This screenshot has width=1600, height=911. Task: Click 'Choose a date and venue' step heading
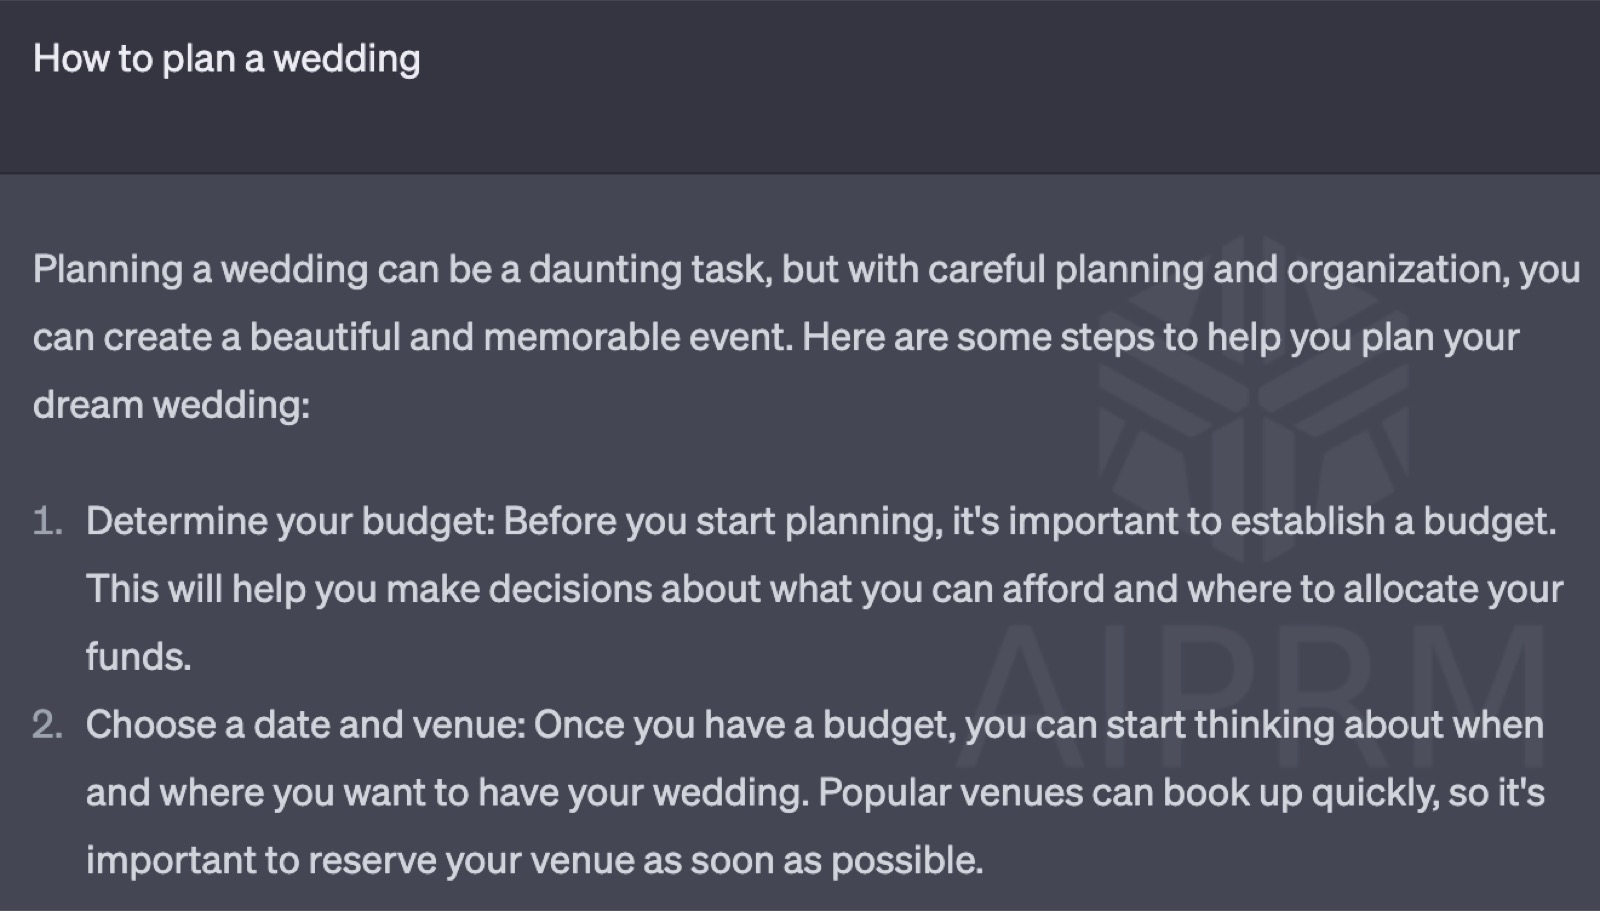point(306,725)
